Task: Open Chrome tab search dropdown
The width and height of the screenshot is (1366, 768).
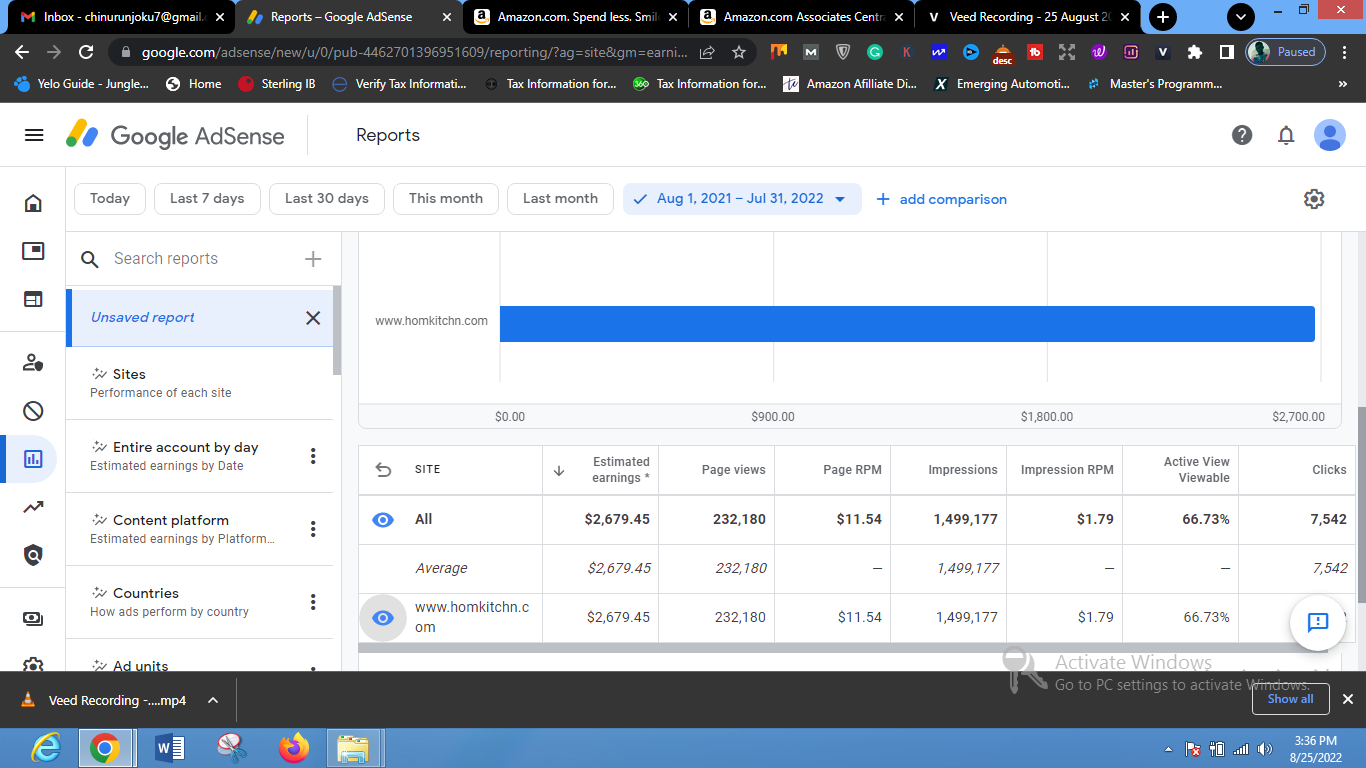Action: [1241, 17]
